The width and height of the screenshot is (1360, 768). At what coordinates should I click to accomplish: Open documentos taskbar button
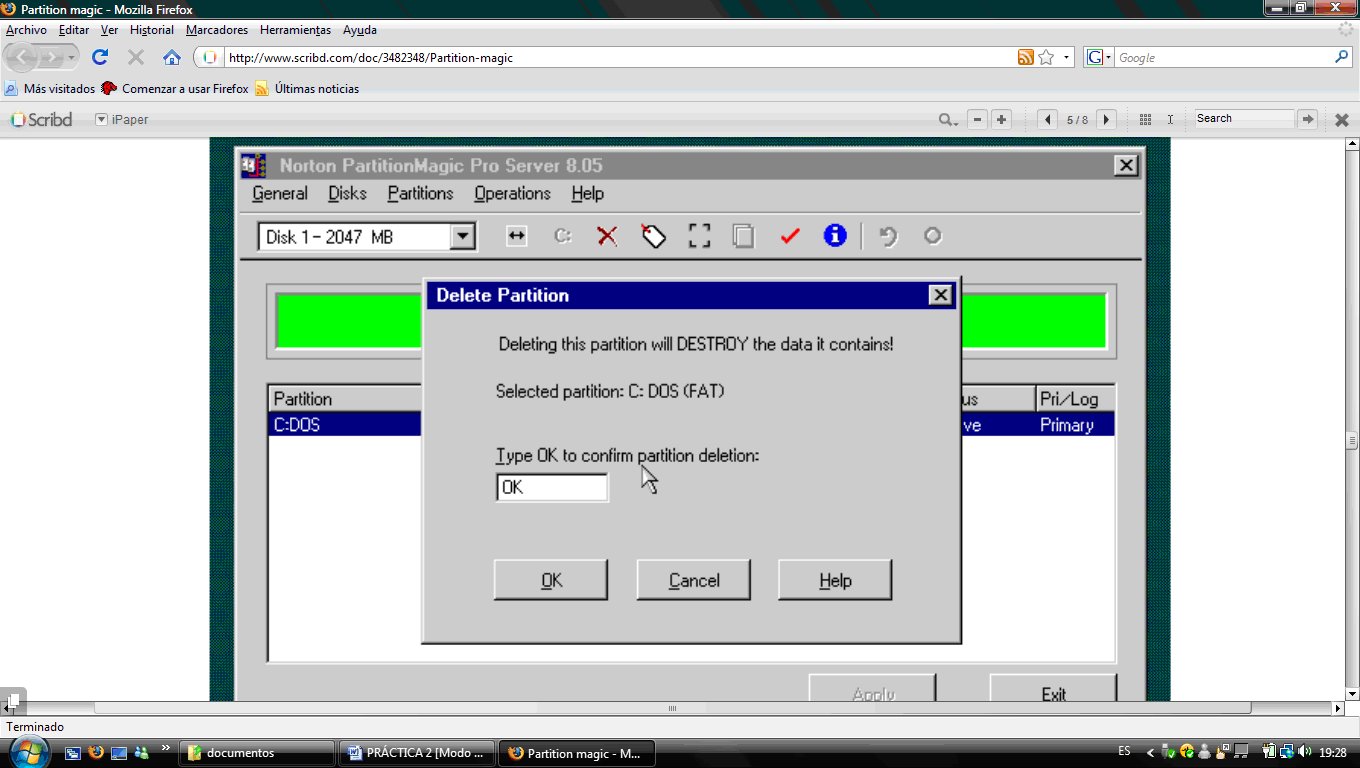(x=259, y=753)
